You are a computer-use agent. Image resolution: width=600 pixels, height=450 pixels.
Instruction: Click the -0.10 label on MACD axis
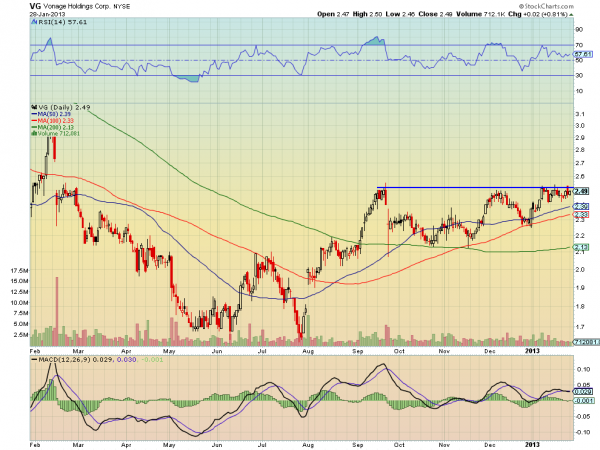pyautogui.click(x=582, y=432)
